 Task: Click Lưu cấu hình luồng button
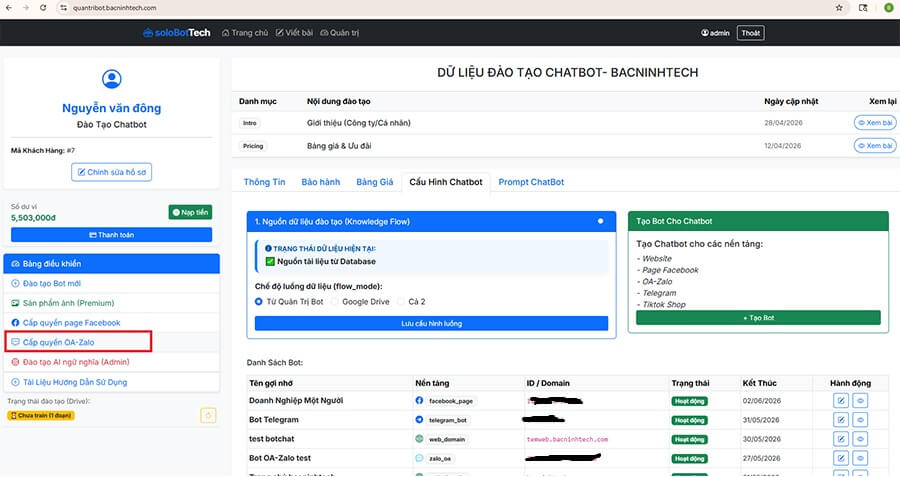click(x=431, y=324)
